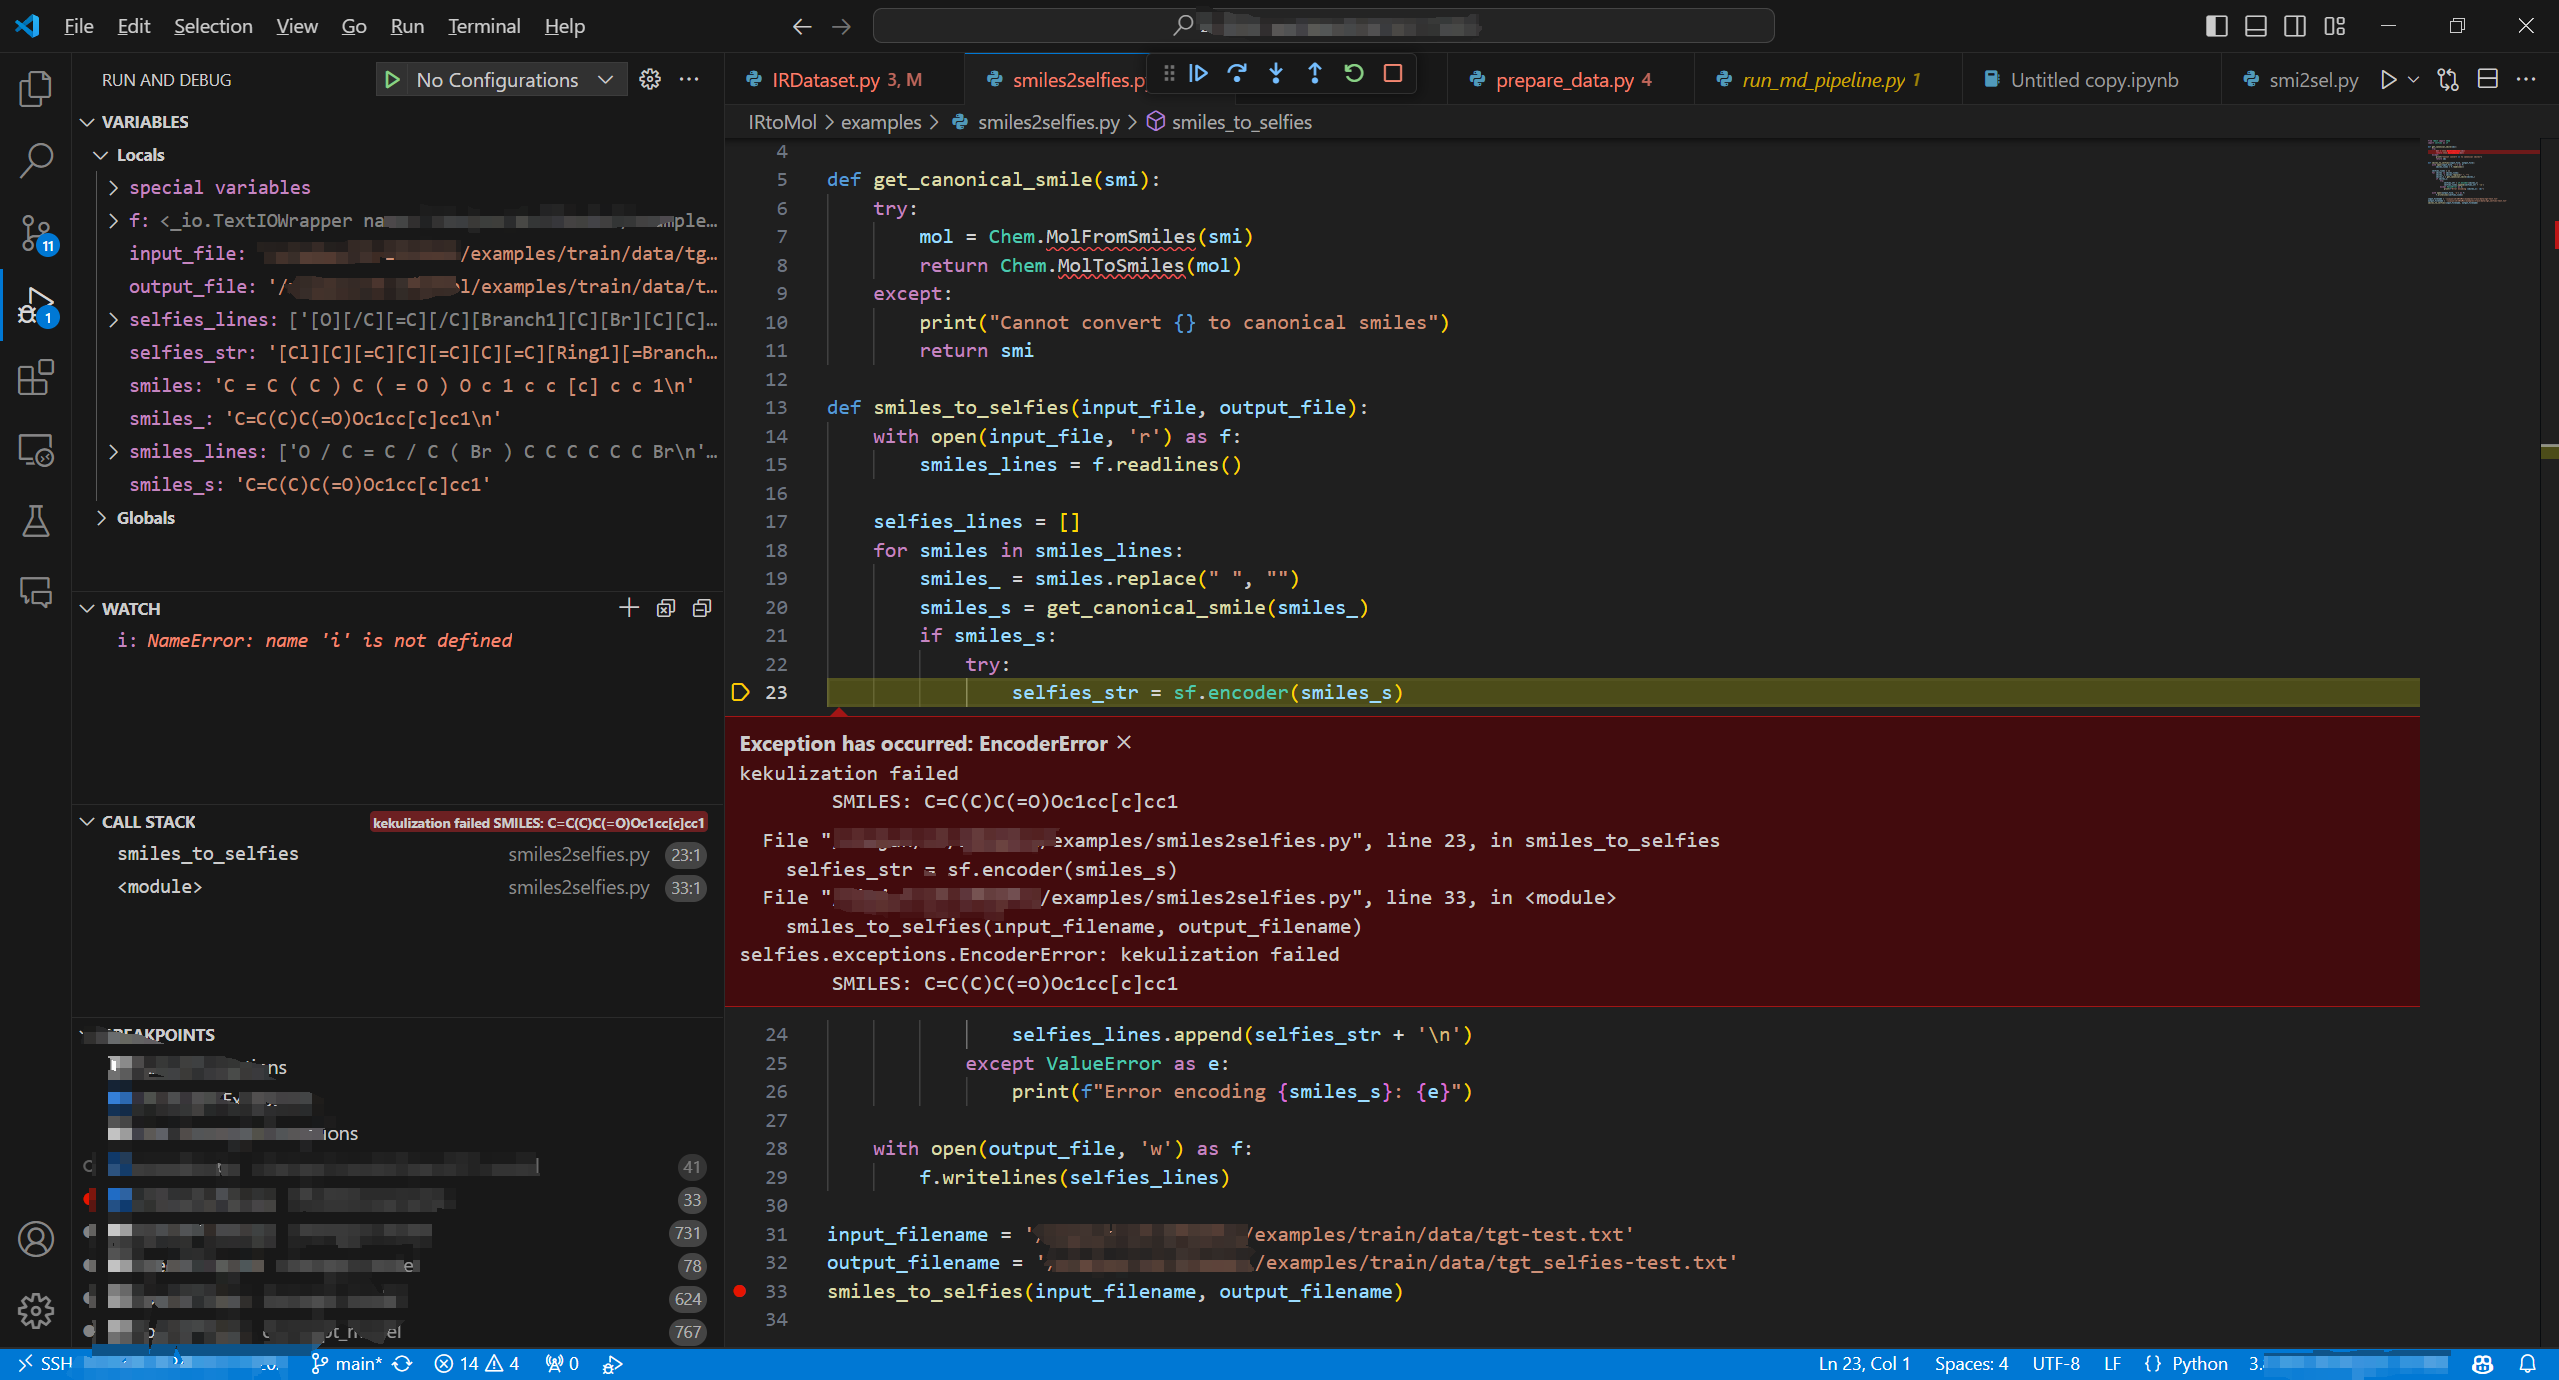Viewport: 2559px width, 1380px height.
Task: Expand selfies_lines variable
Action: tap(113, 320)
